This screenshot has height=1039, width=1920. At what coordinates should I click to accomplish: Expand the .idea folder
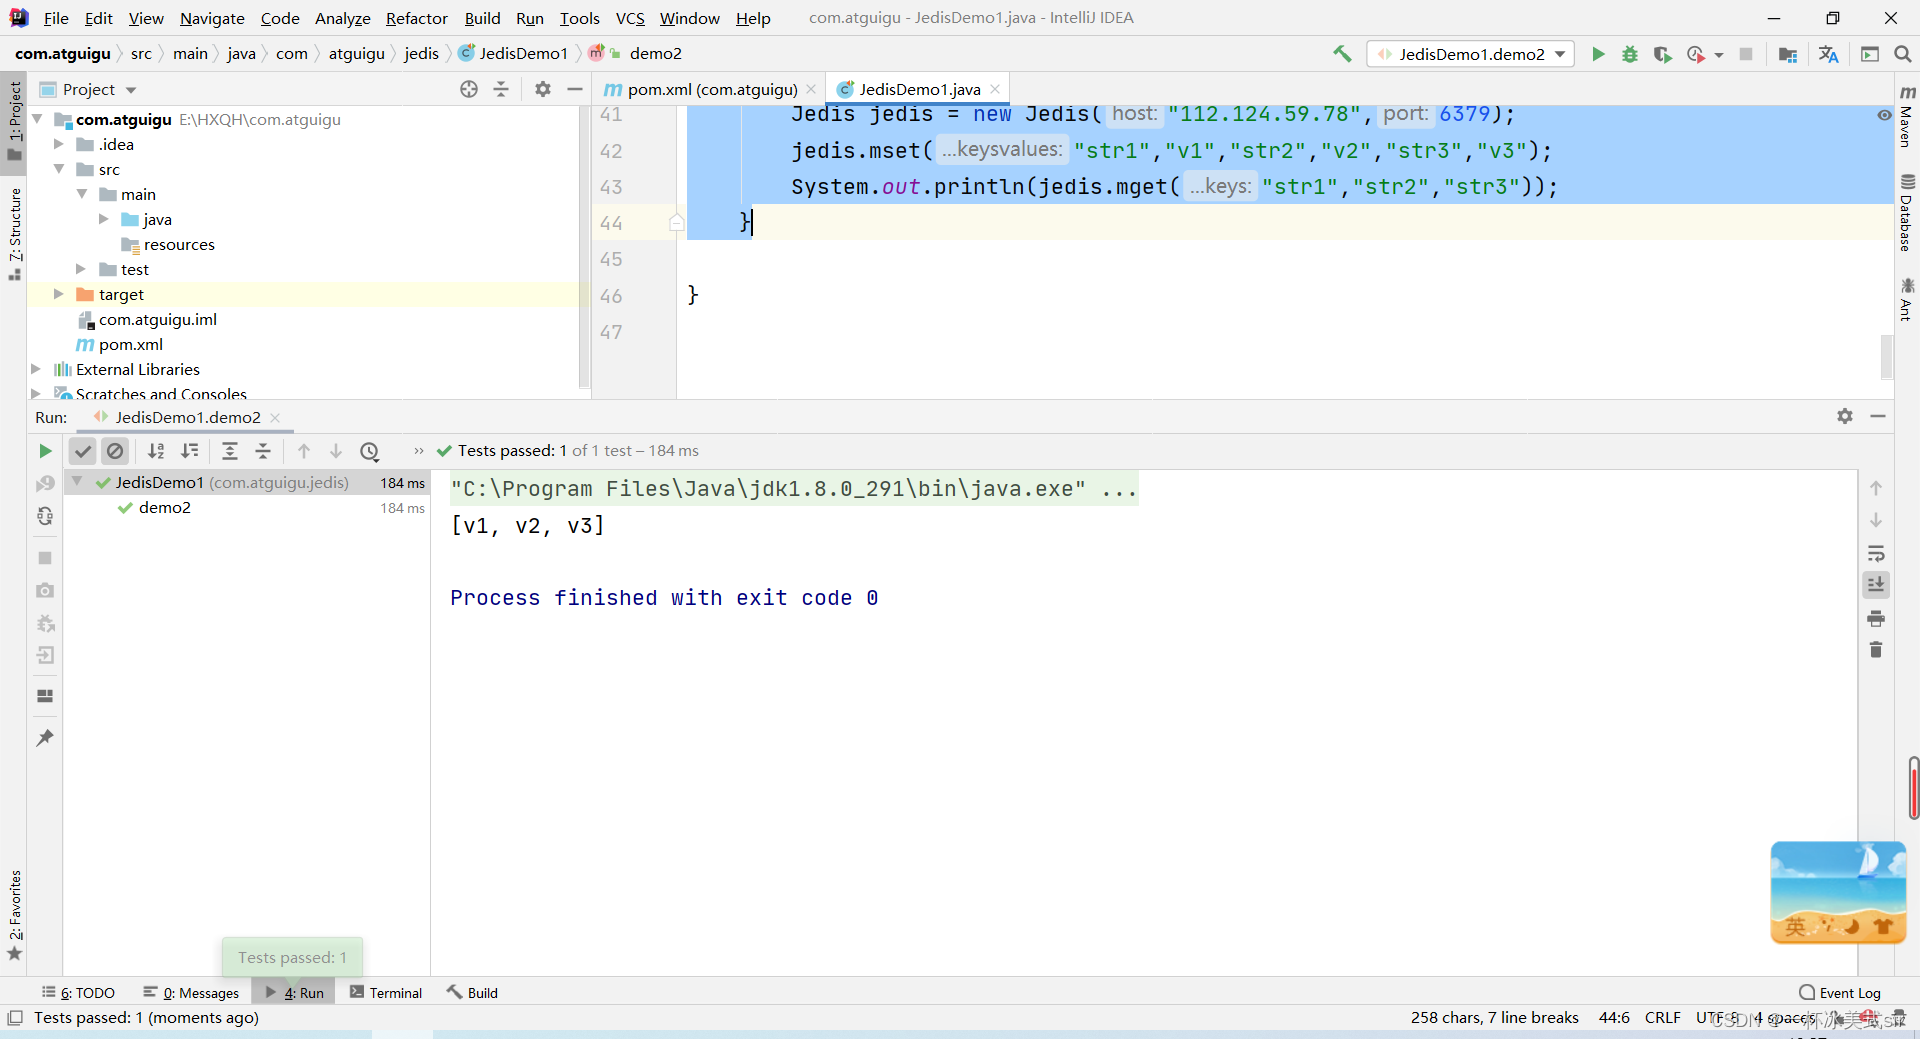tap(59, 144)
